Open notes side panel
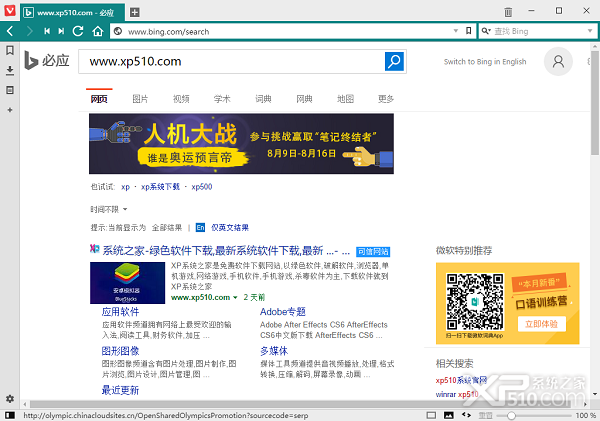Screen dimensions: 600x421 (x=10, y=90)
